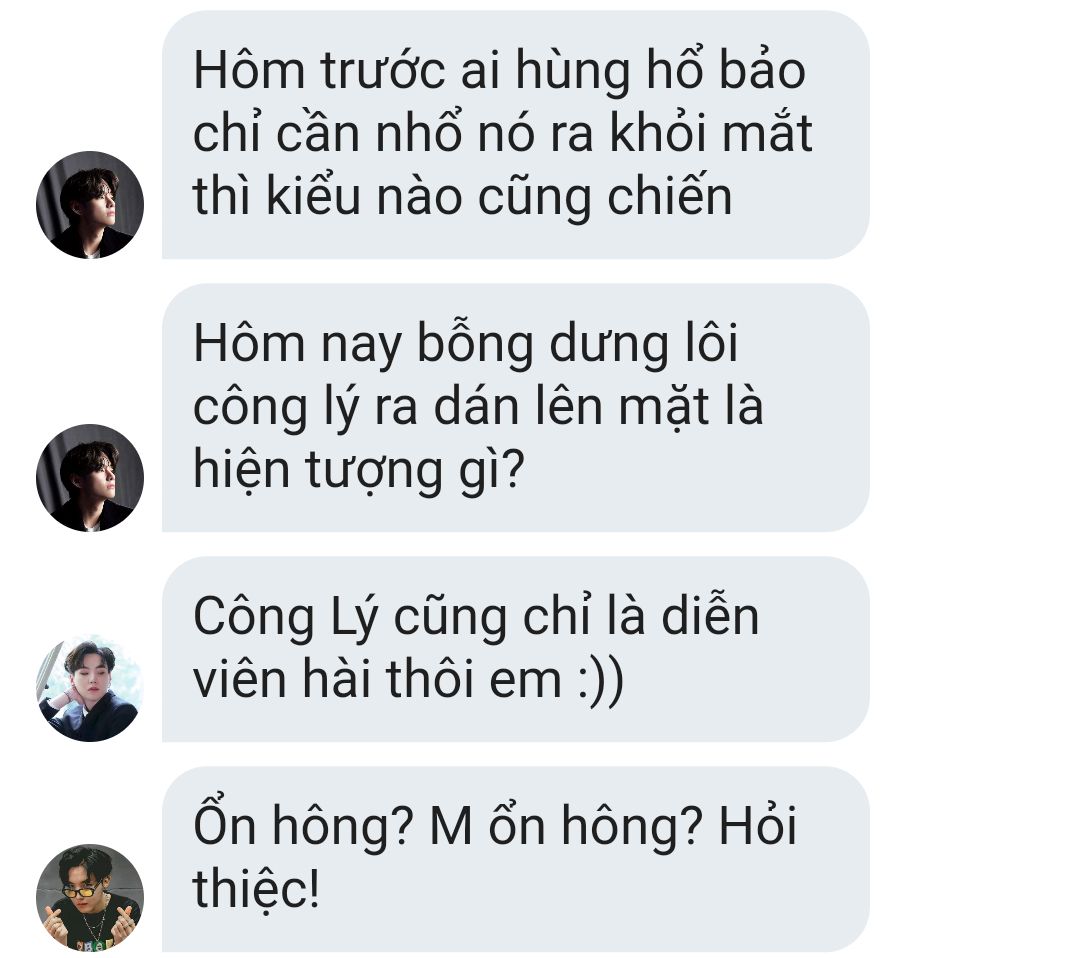Screen dimensions: 1080x958
Task: Click the word 'thiệc!' in last message
Action: coord(256,888)
